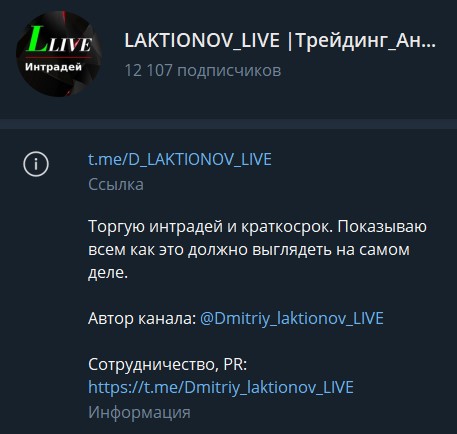The width and height of the screenshot is (457, 434).
Task: Click the Ссылка label under the link
Action: coord(116,184)
